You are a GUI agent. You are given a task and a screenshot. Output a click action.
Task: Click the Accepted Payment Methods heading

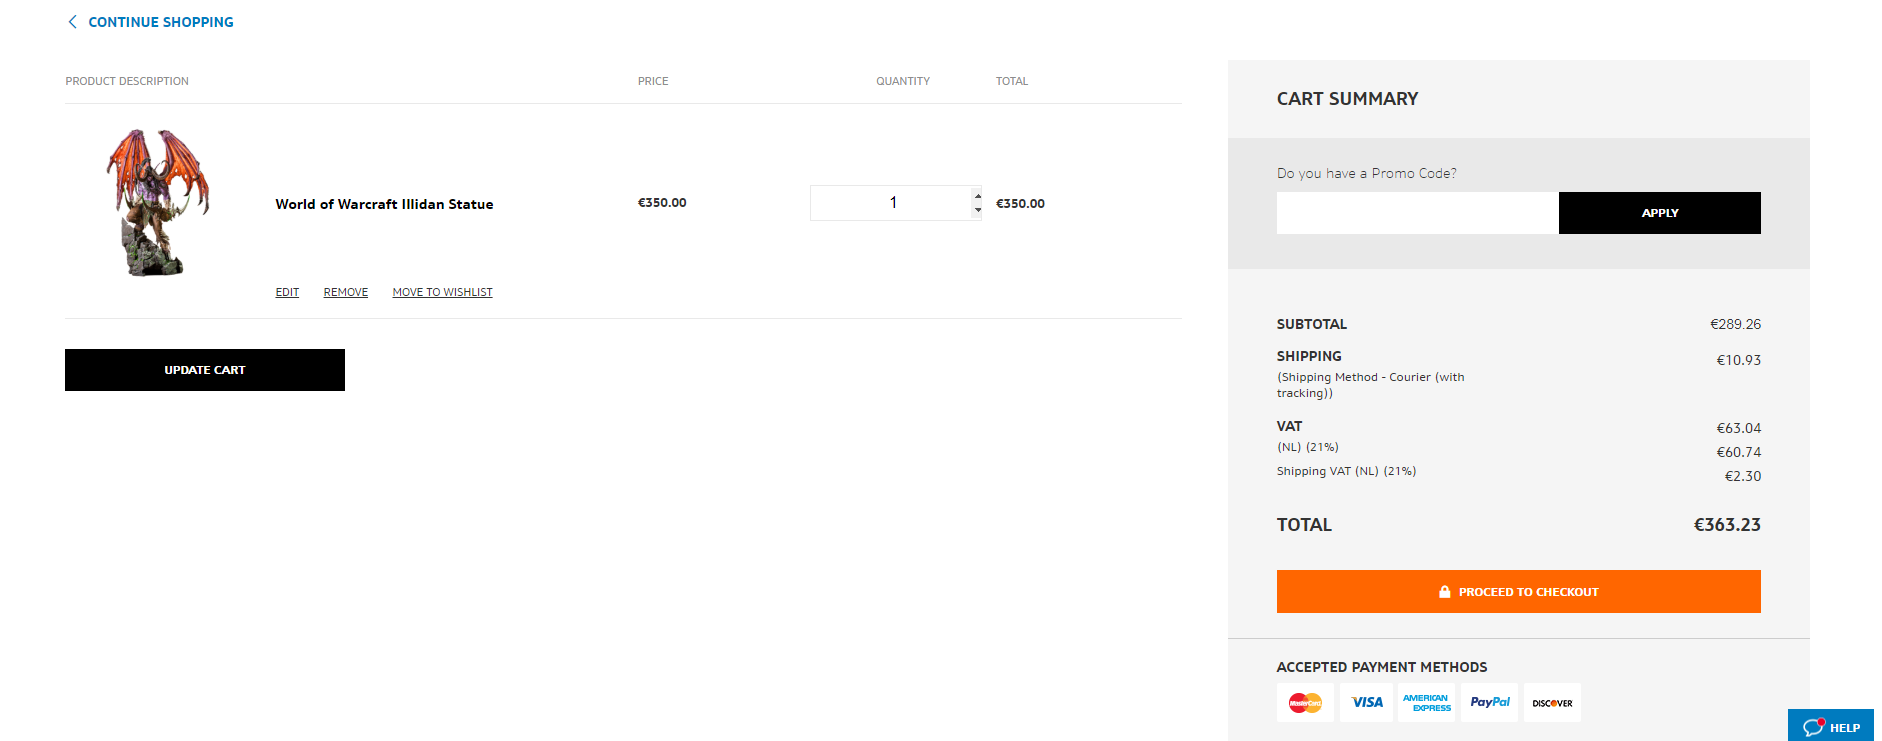(1382, 667)
